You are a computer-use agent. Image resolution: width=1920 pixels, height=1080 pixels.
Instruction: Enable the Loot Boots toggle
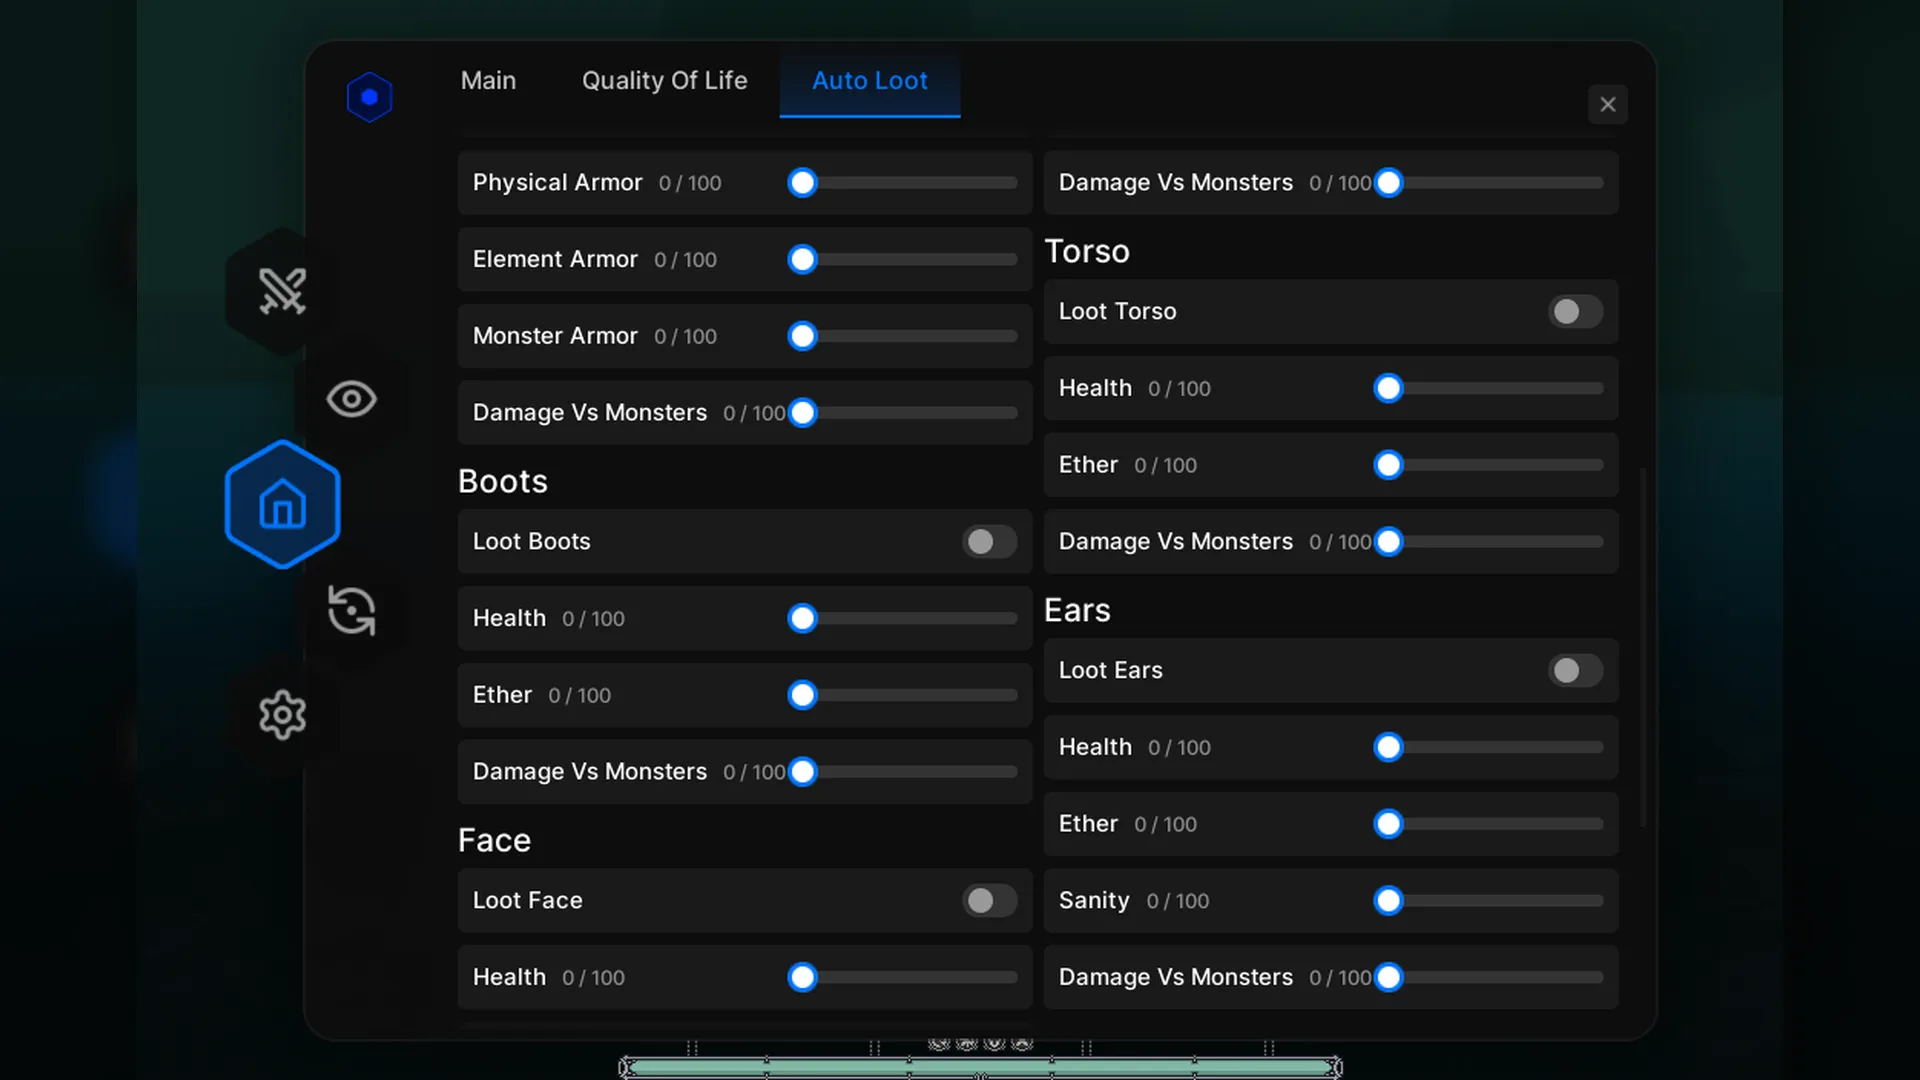coord(988,541)
